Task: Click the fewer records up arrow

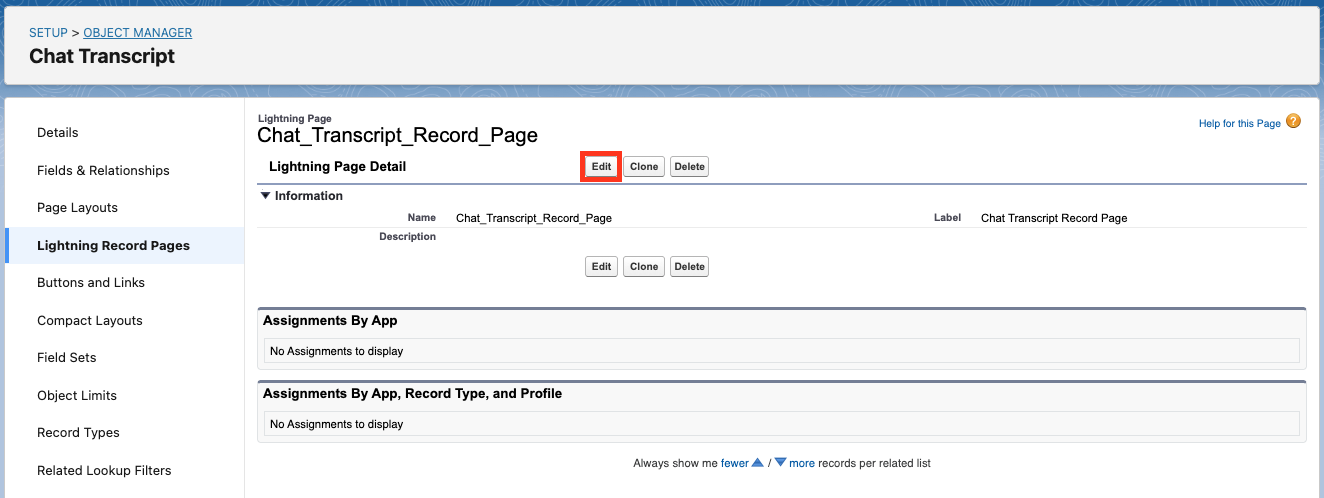Action: tap(757, 463)
